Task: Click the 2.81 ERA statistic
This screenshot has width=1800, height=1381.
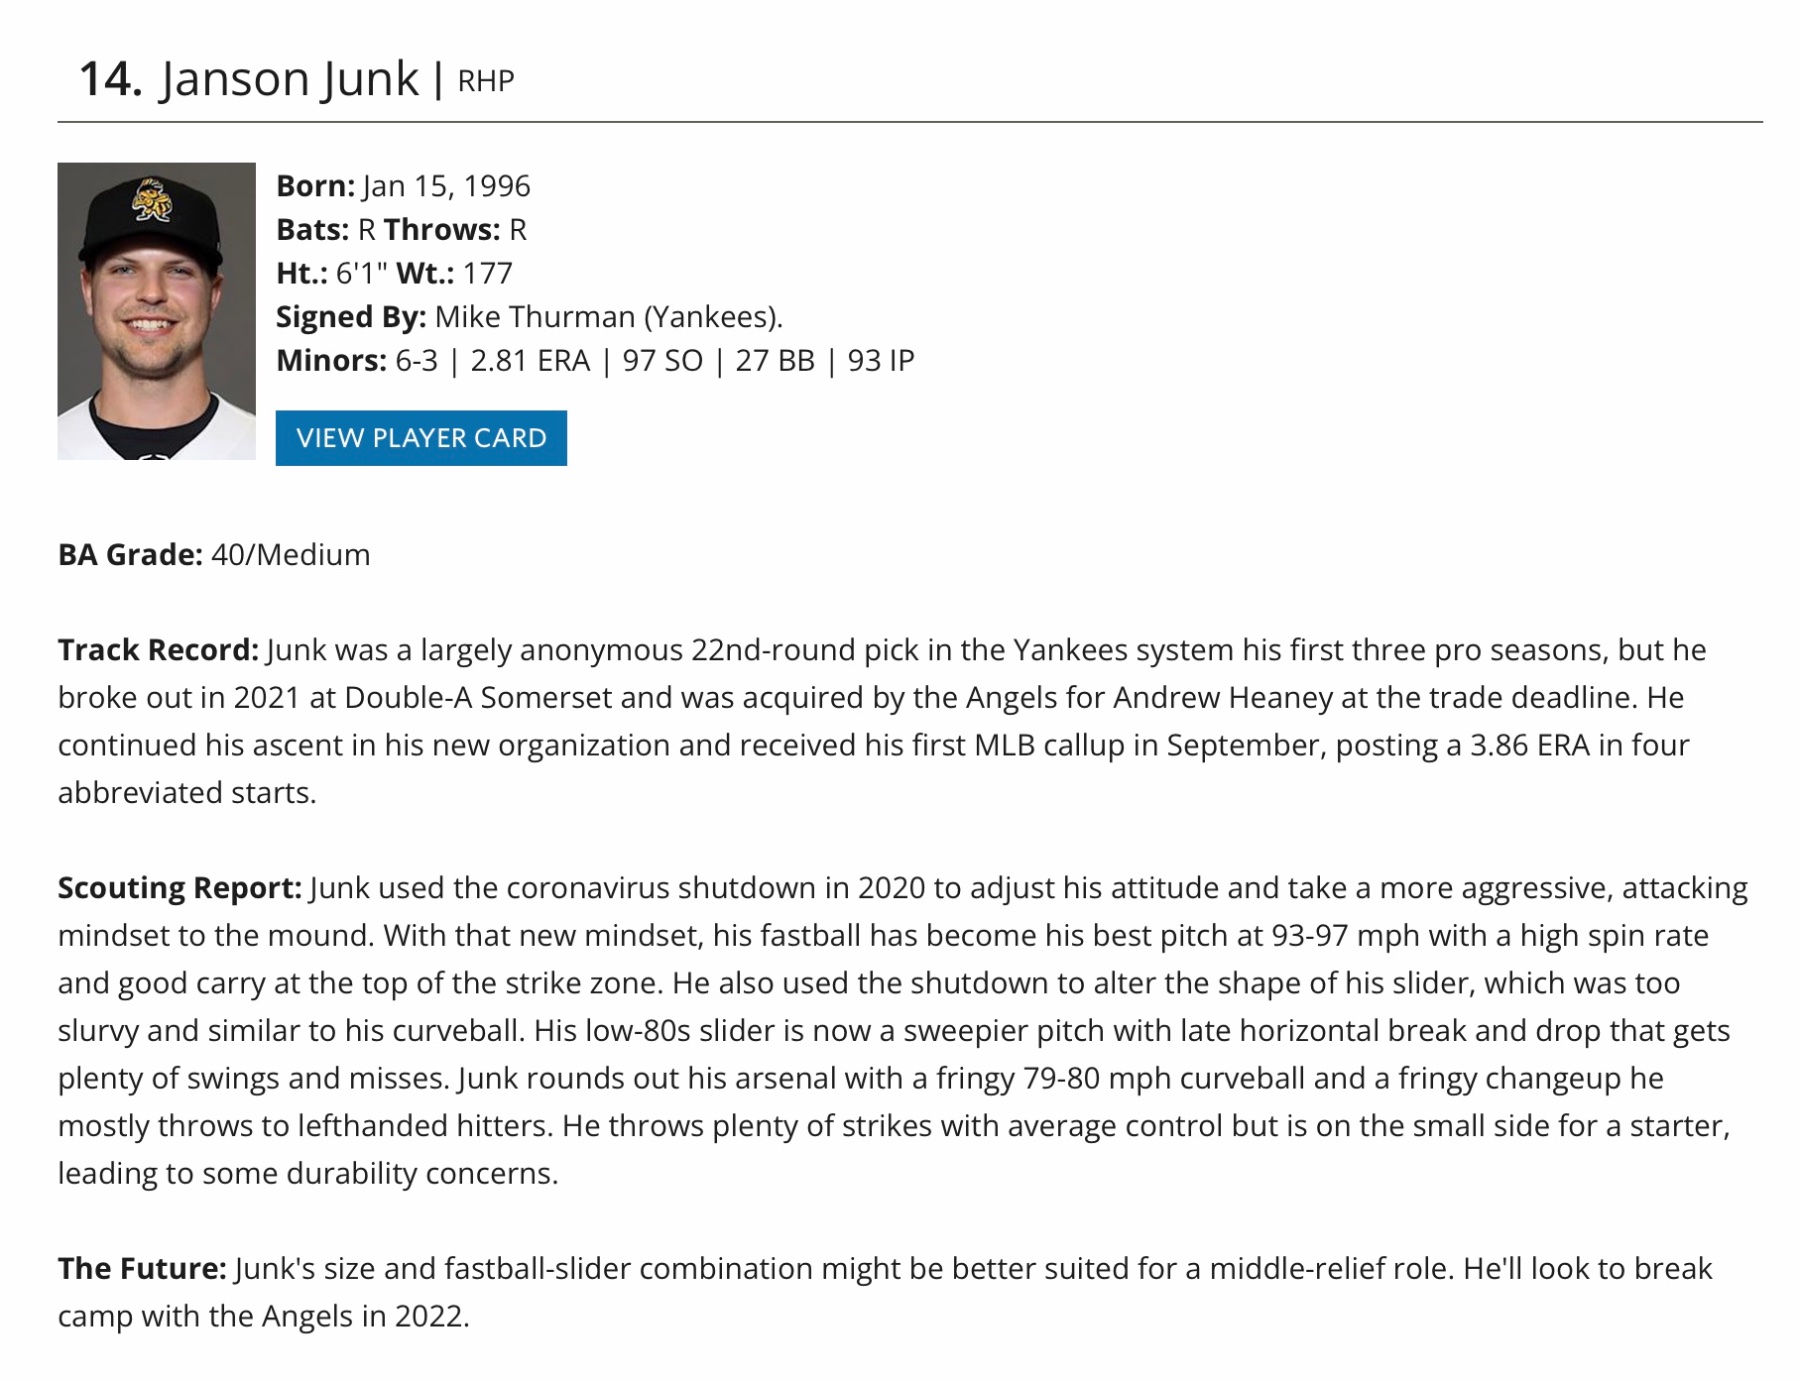Action: click(530, 361)
